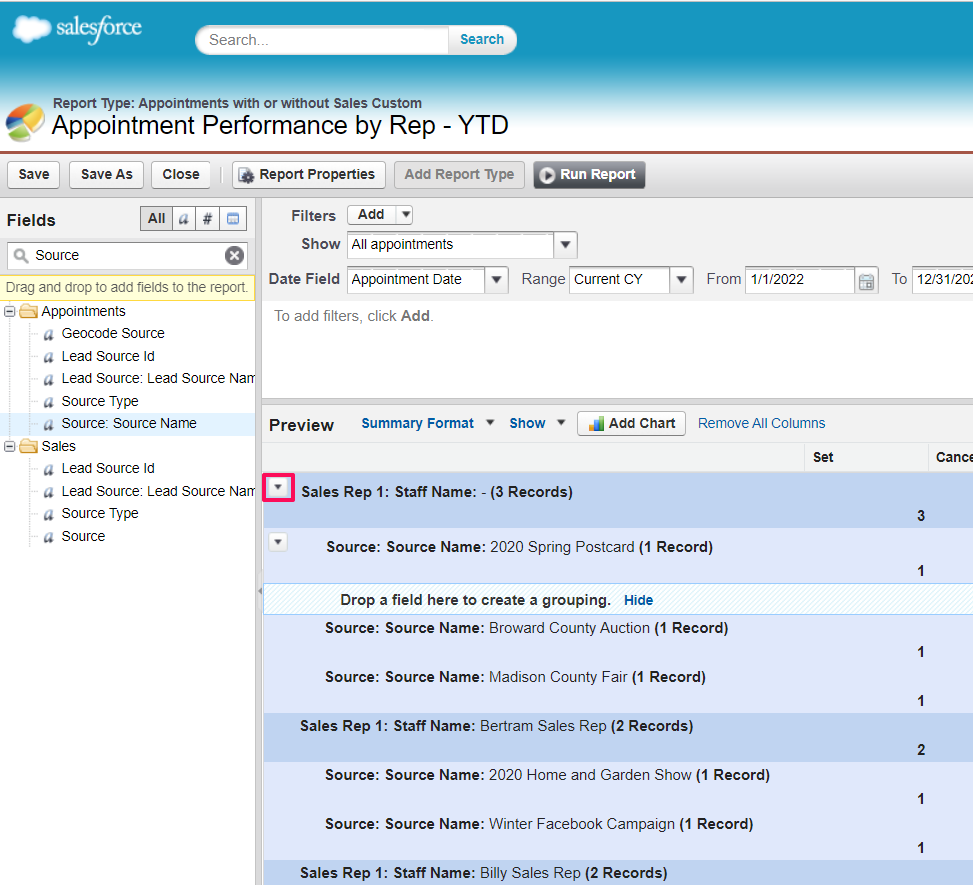This screenshot has width=973, height=885.
Task: Collapse the Appointments folder
Action: [10, 311]
